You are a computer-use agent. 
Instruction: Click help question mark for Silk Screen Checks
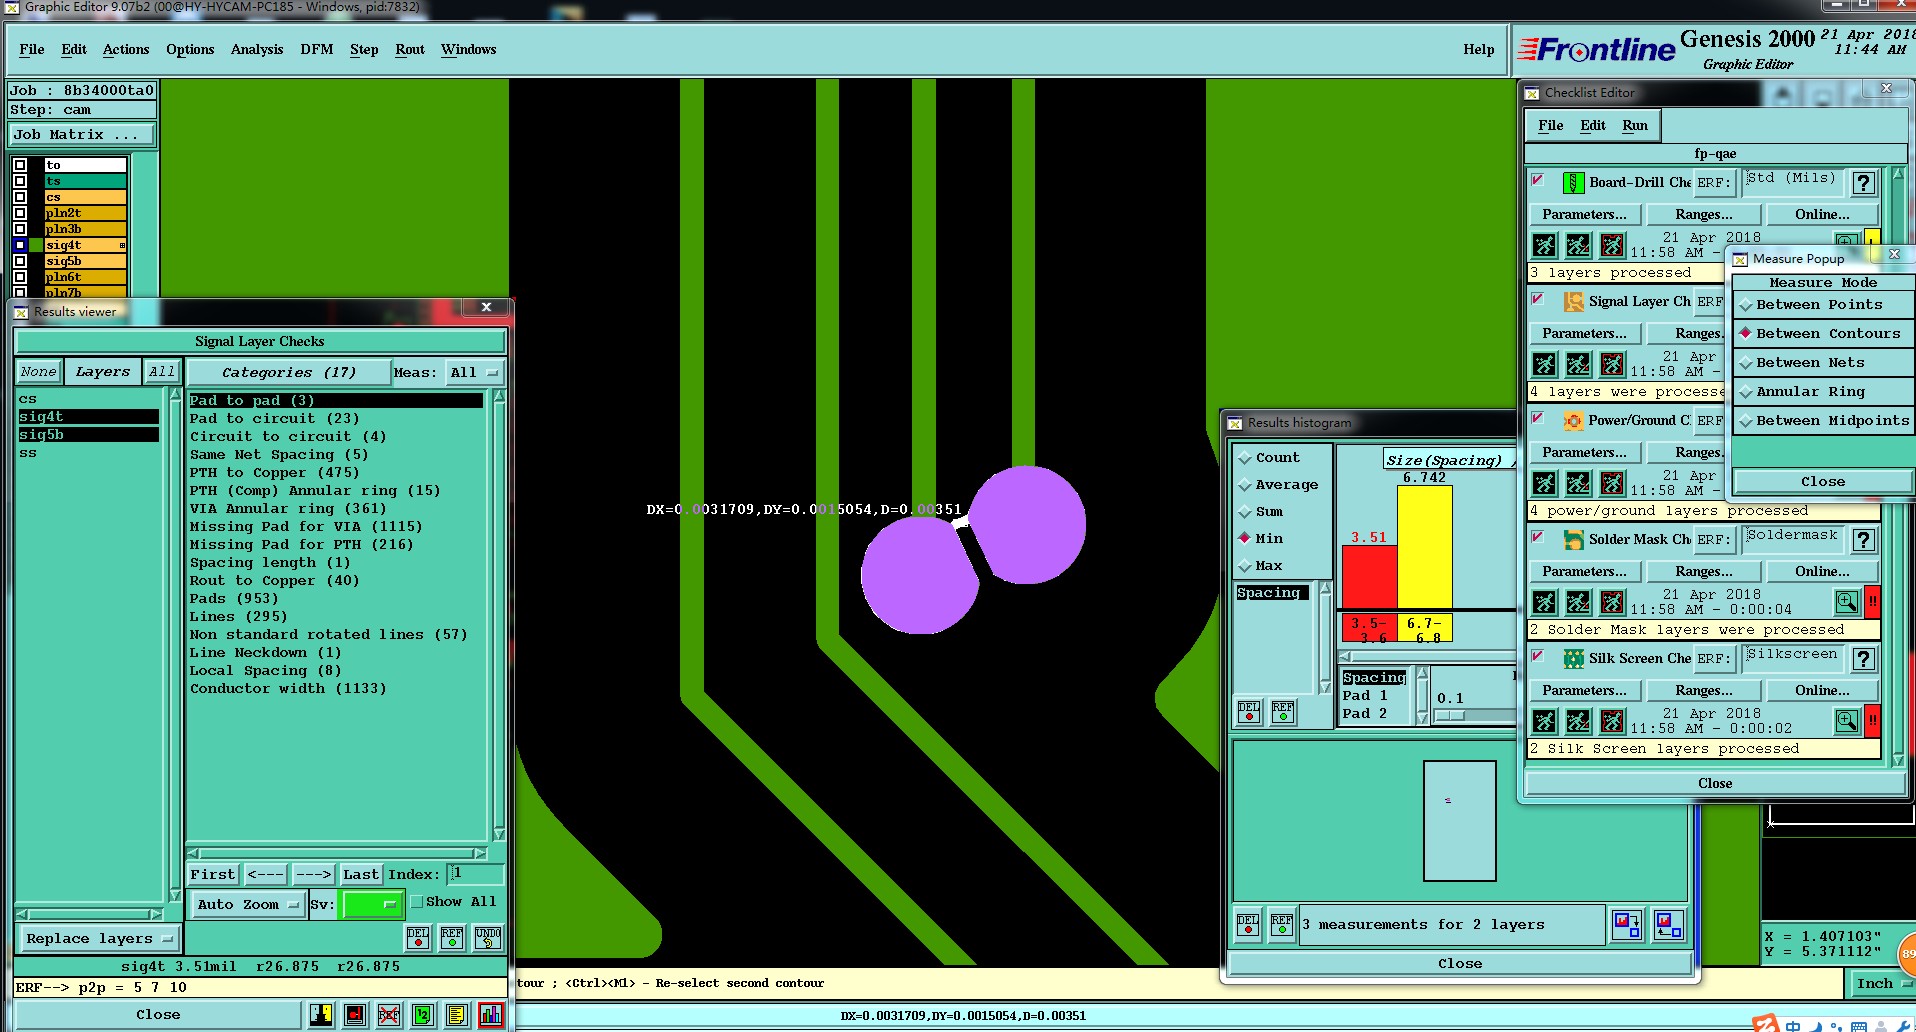pos(1863,659)
